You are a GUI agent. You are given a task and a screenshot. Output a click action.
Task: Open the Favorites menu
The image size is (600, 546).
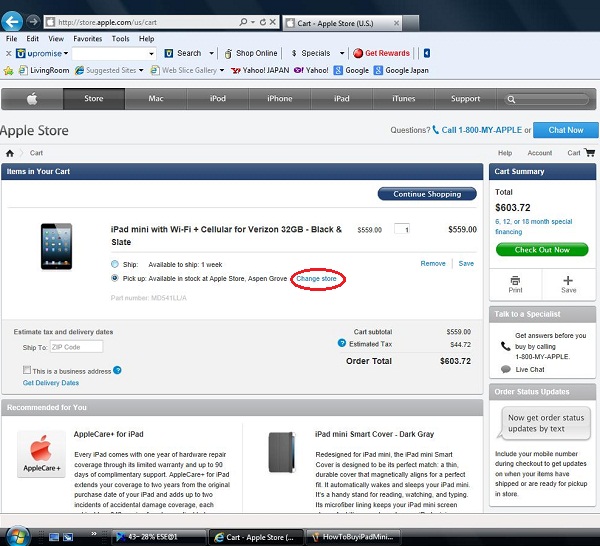tap(88, 39)
